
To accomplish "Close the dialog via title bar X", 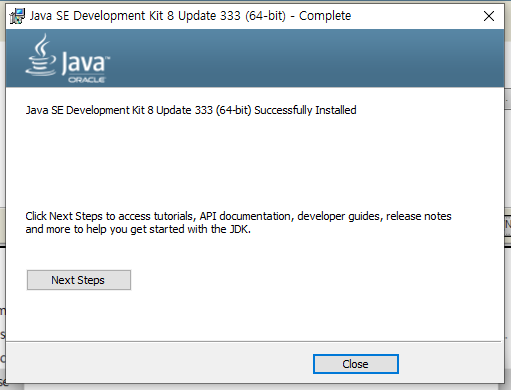I will pyautogui.click(x=489, y=16).
